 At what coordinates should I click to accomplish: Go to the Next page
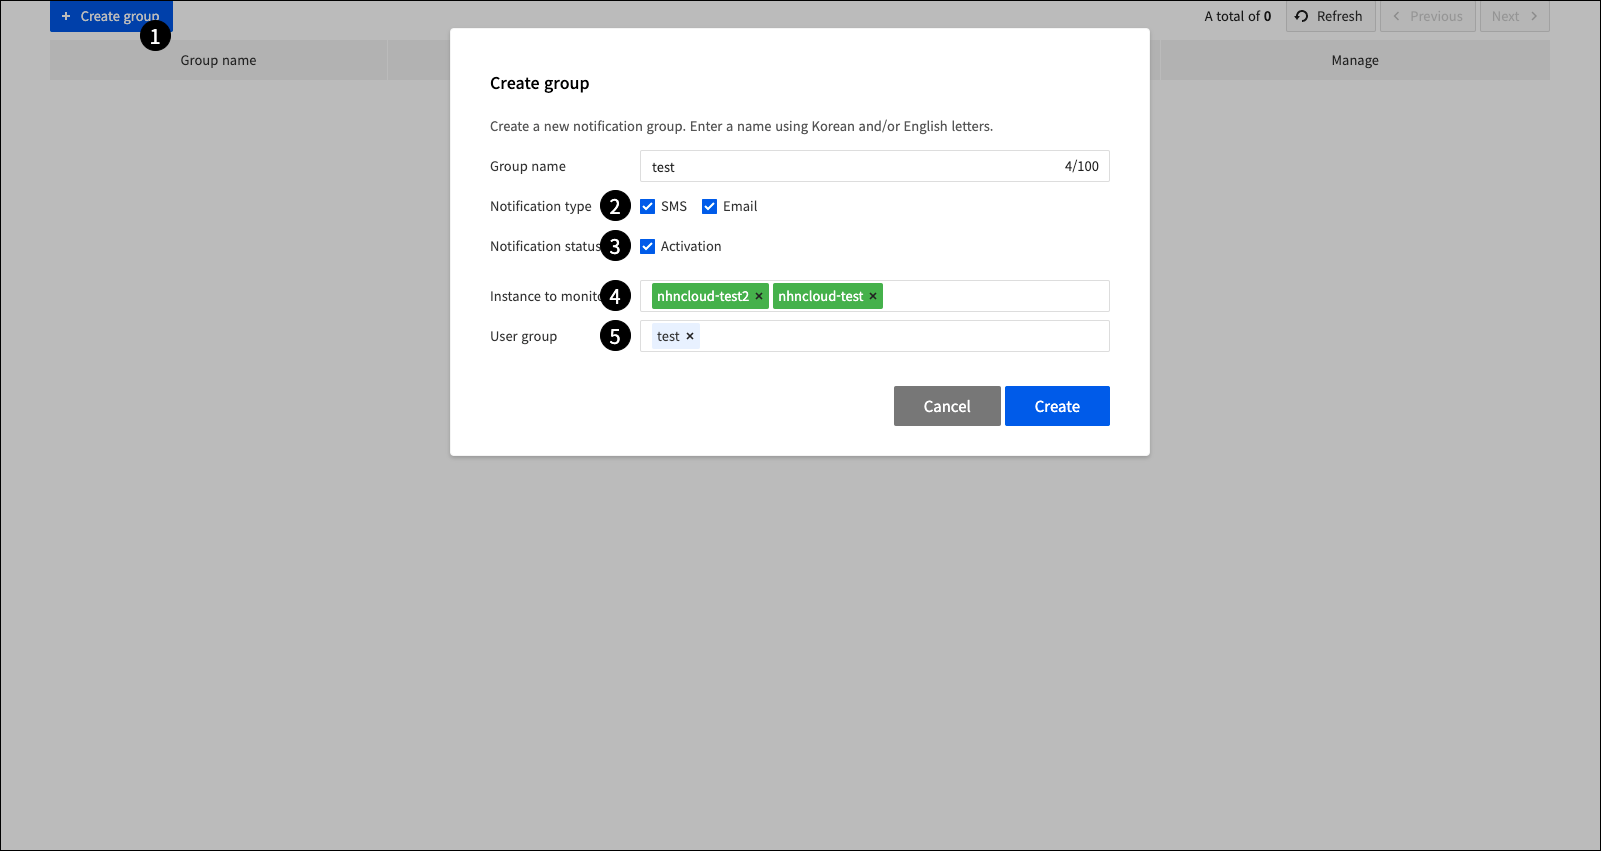pos(1515,16)
